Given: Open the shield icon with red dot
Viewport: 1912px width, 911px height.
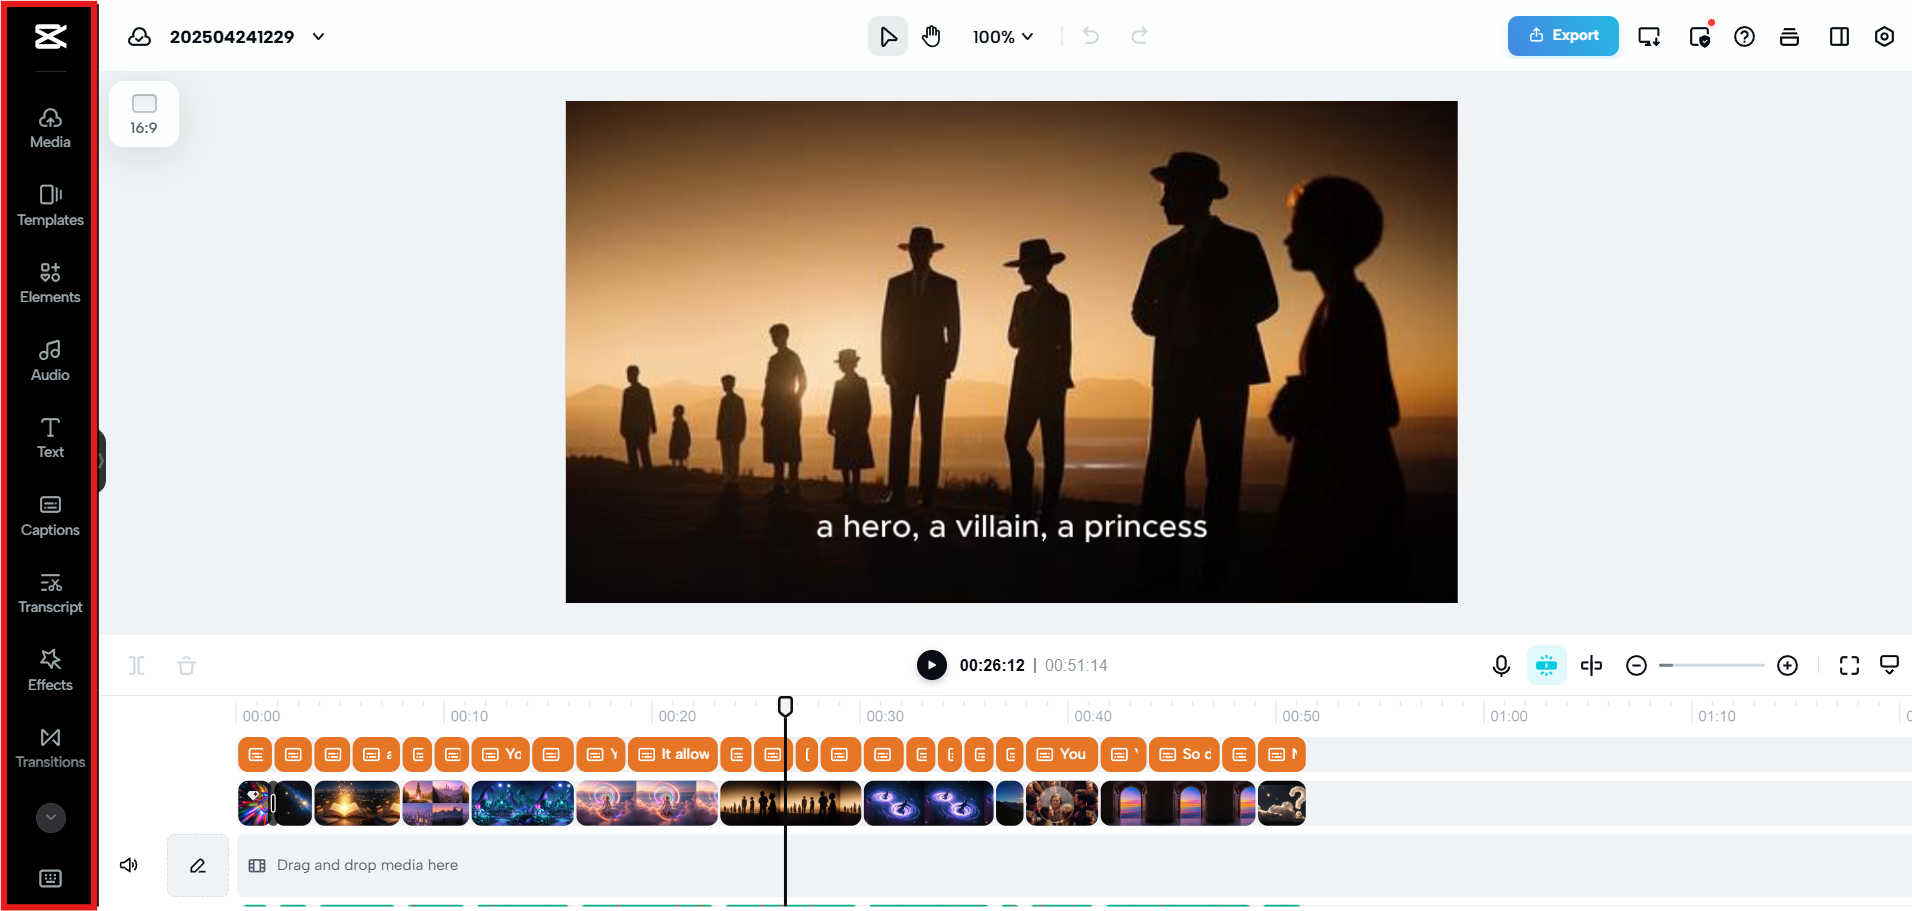Looking at the screenshot, I should pos(1700,37).
